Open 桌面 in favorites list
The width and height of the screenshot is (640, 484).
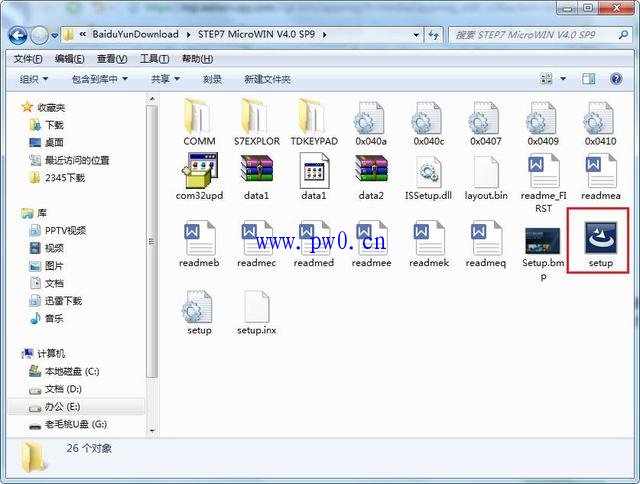pos(55,143)
